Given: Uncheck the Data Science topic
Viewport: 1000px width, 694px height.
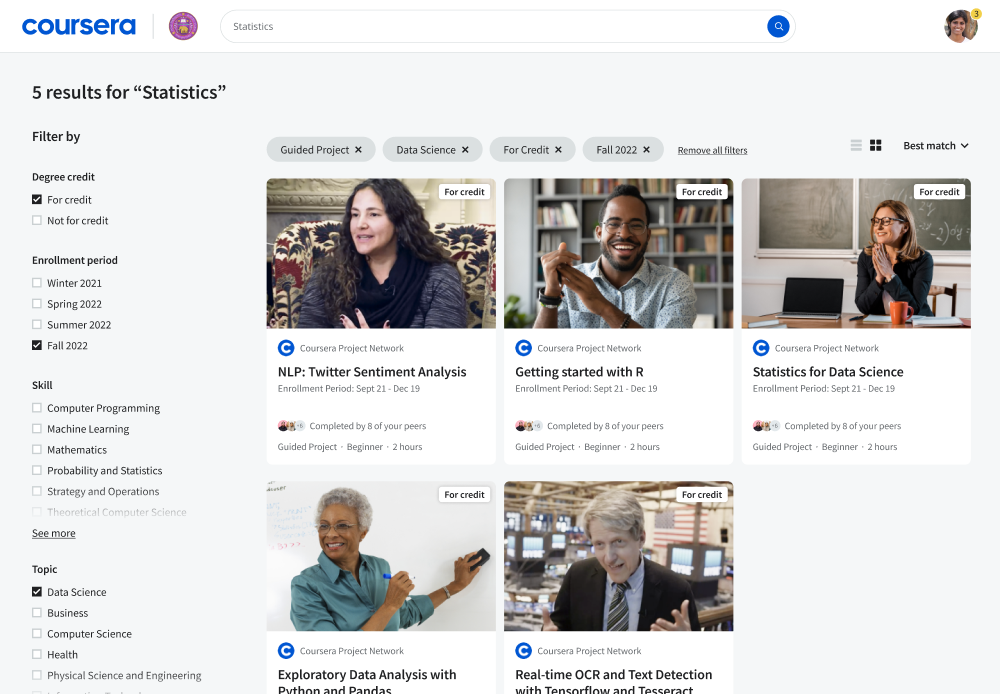Looking at the screenshot, I should 37,592.
